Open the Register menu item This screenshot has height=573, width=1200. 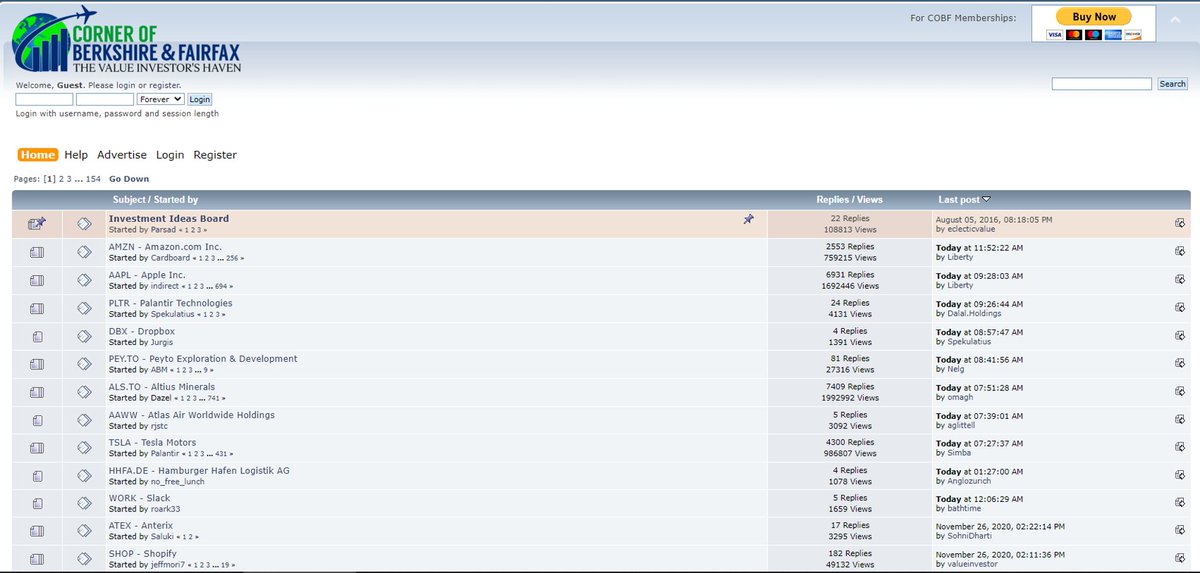click(215, 155)
